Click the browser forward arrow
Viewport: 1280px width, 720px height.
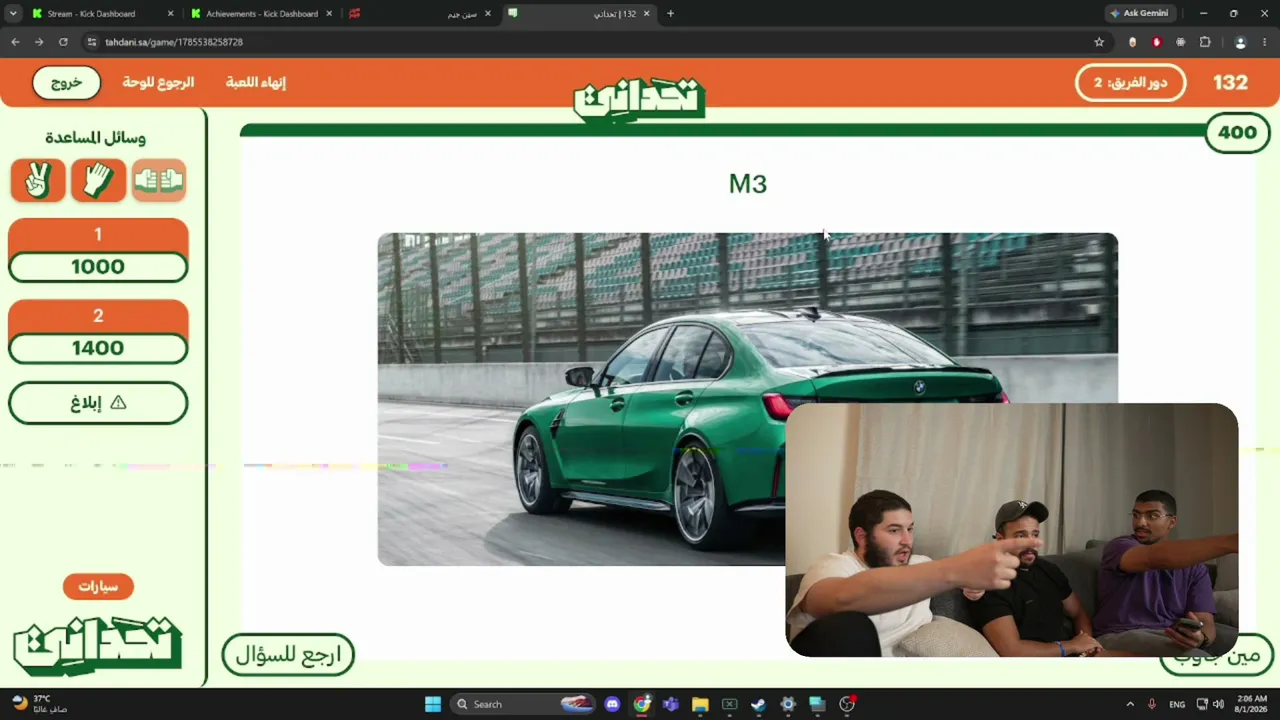pos(39,42)
